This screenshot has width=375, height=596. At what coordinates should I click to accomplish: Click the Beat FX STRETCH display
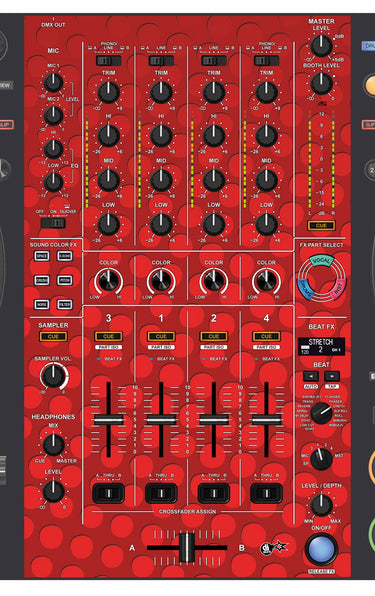pos(321,346)
